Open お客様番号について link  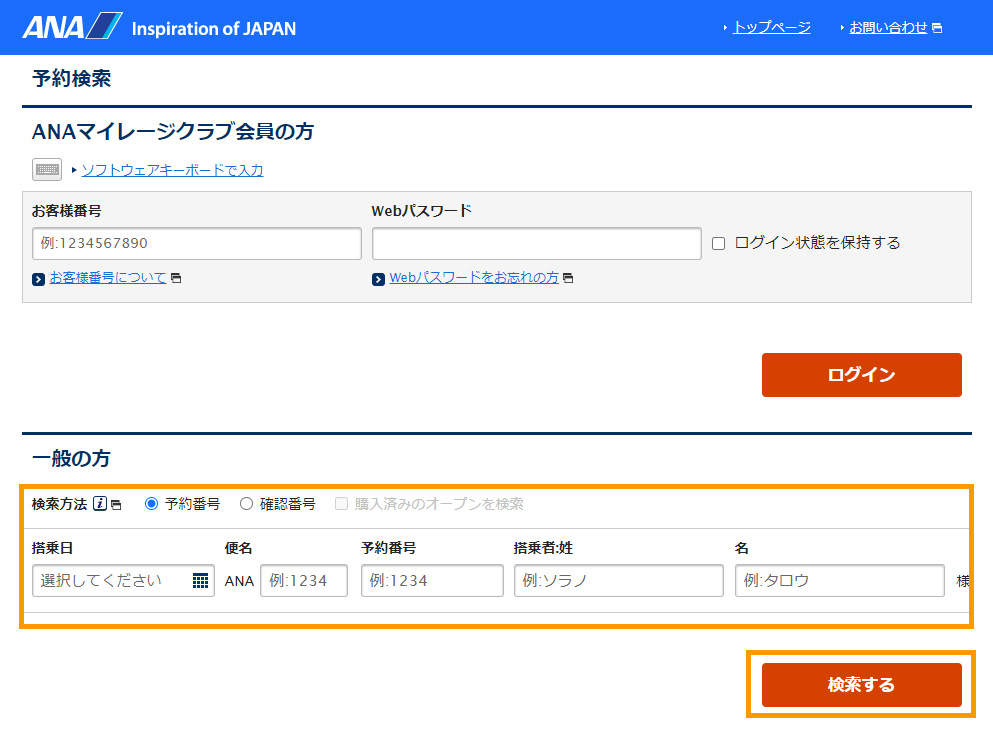point(108,277)
